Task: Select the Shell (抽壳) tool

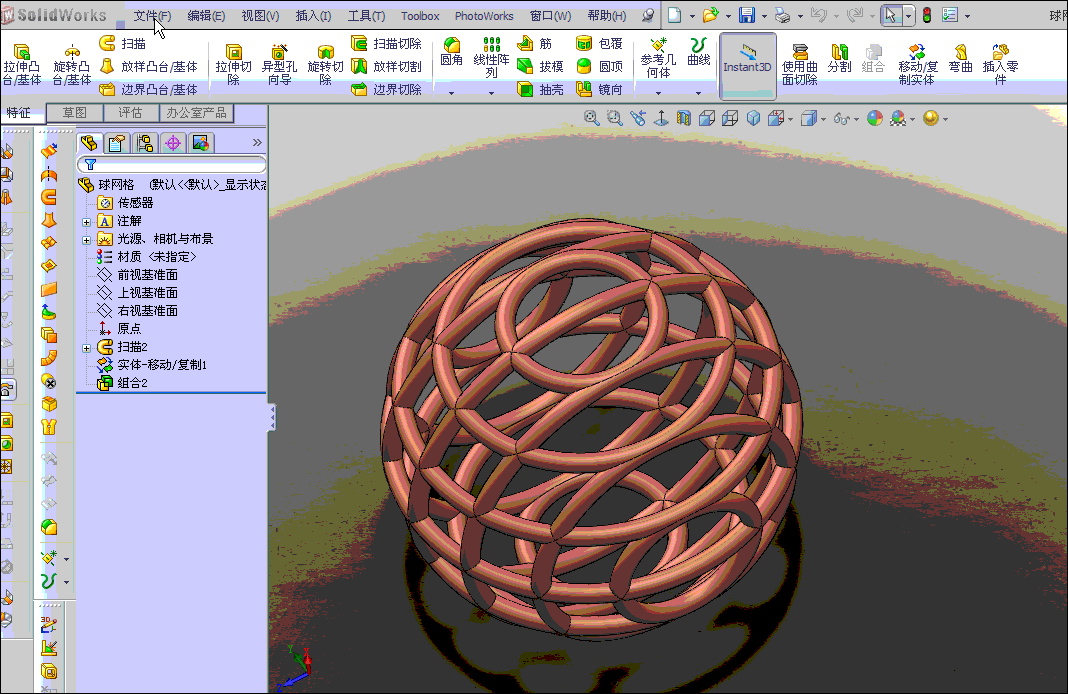Action: click(x=540, y=89)
